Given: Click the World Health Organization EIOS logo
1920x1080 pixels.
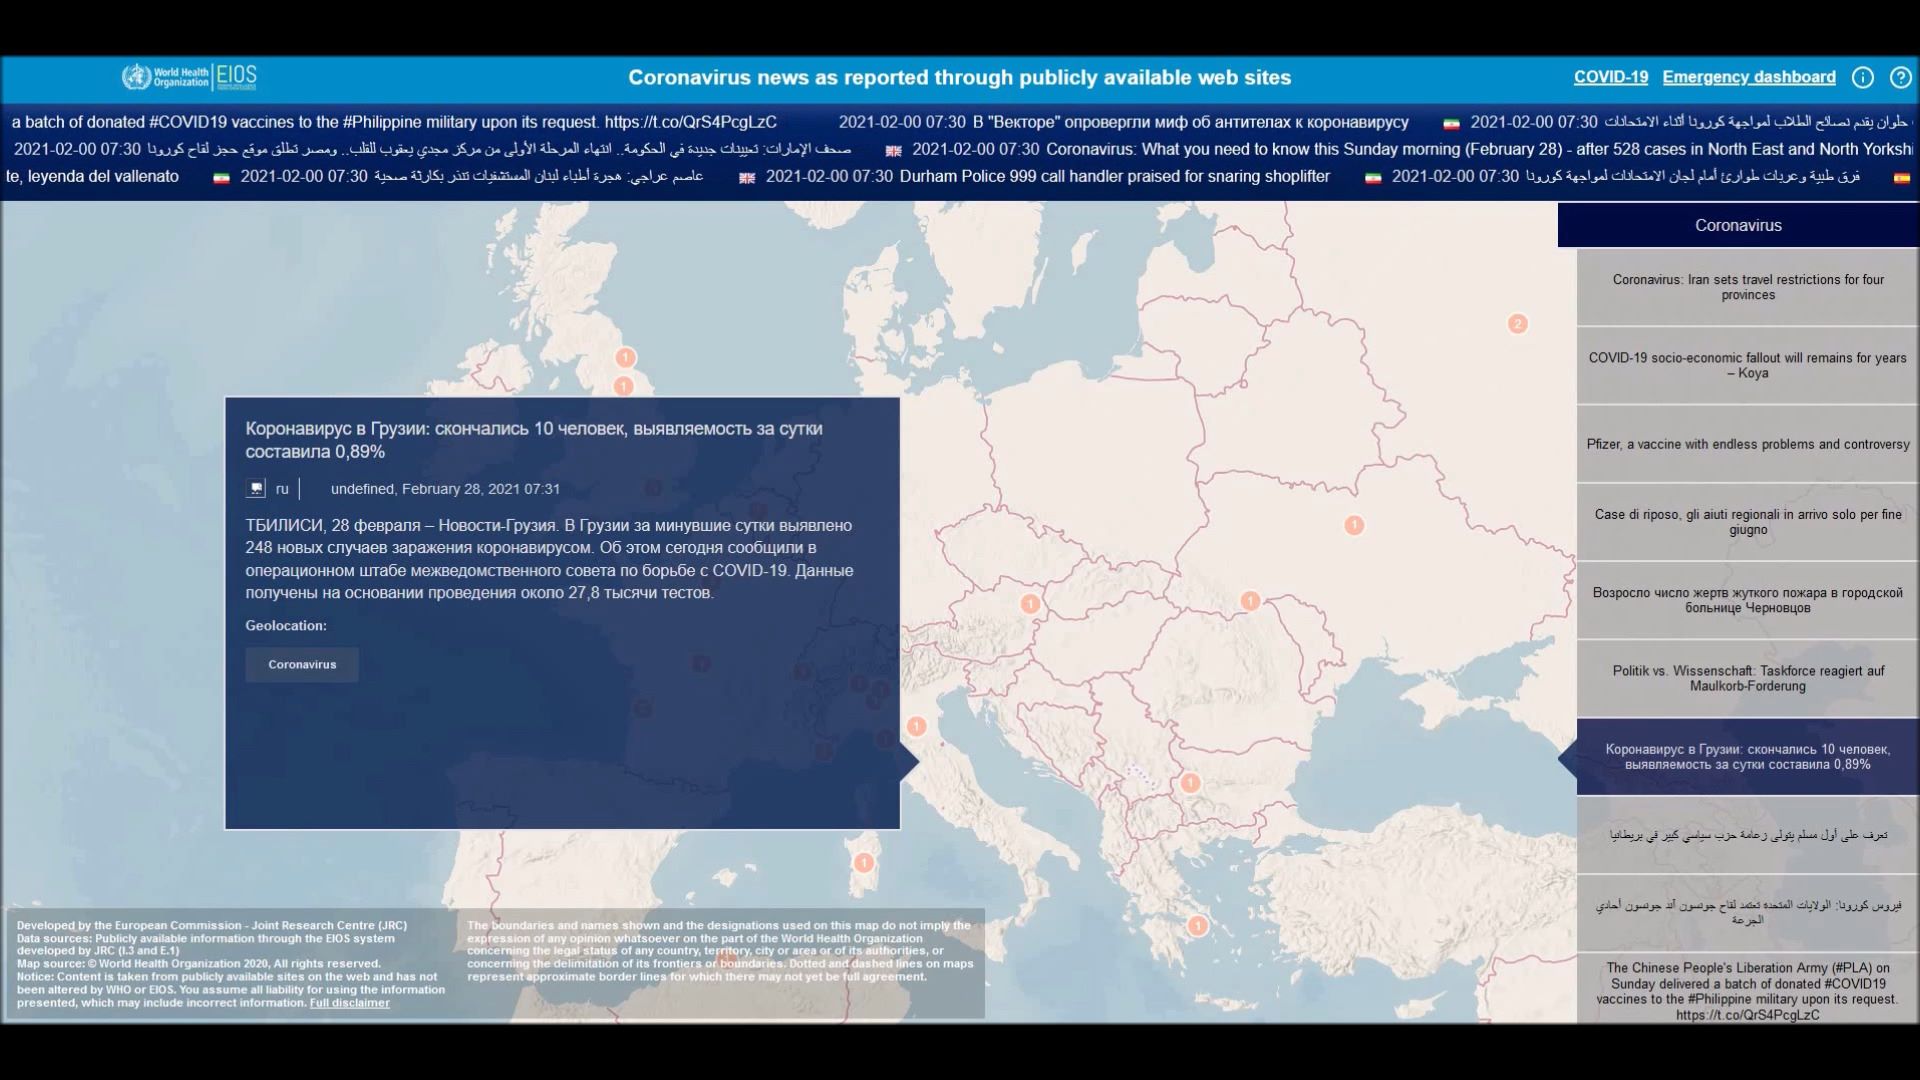Looking at the screenshot, I should tap(190, 77).
